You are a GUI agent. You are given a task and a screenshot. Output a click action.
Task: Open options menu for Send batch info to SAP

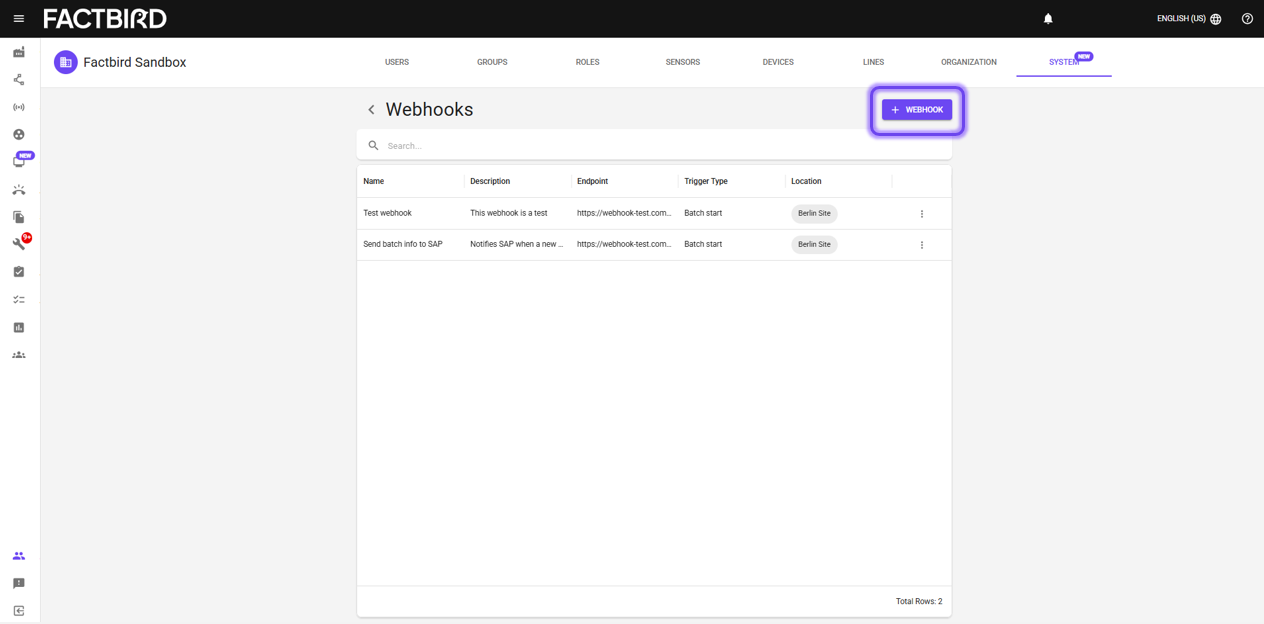(x=922, y=245)
